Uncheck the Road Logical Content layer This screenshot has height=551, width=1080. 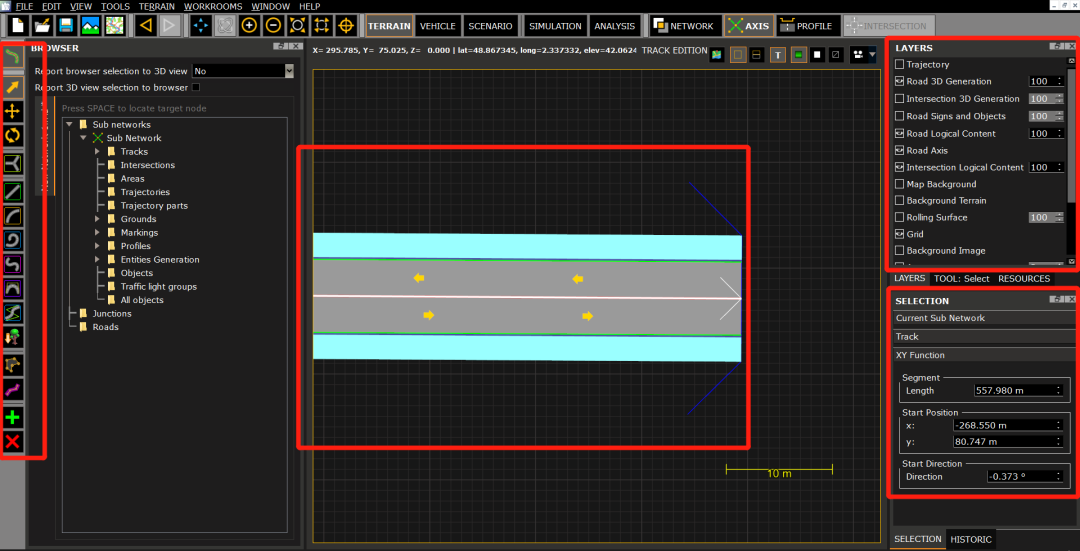click(x=899, y=134)
